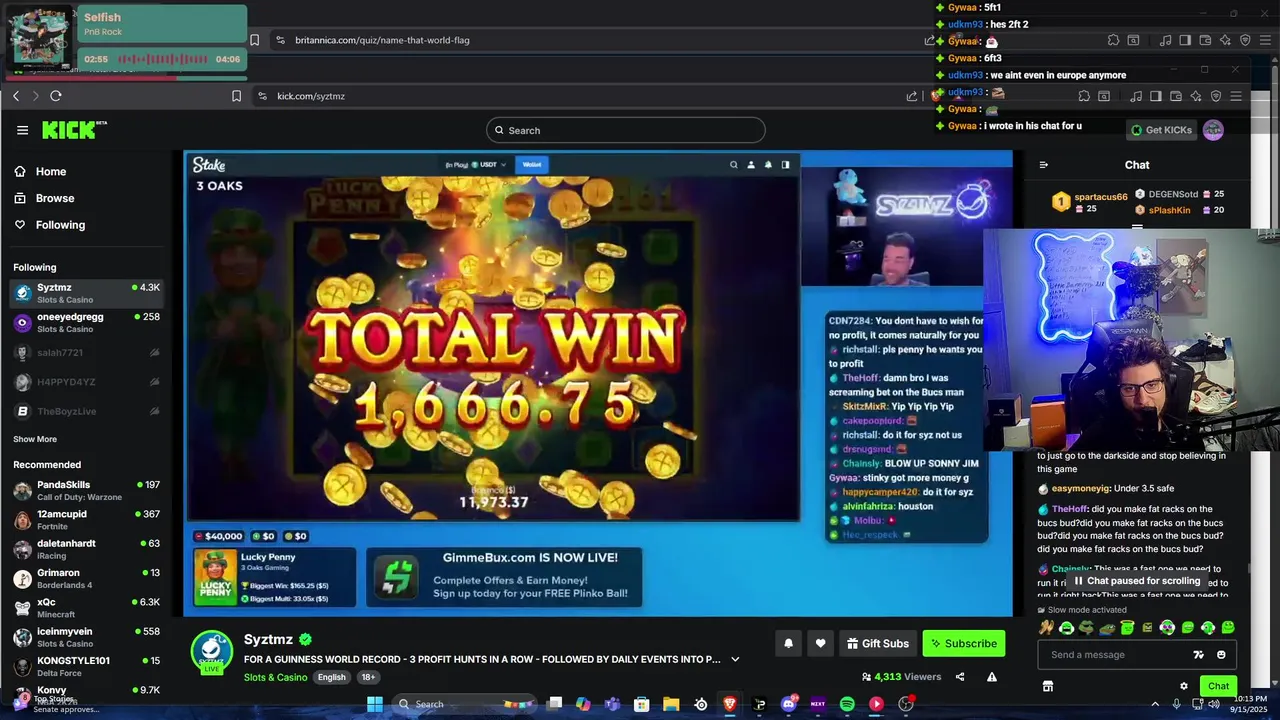This screenshot has width=1280, height=720.
Task: Open Brave main menu in Kick window
Action: tap(1236, 96)
